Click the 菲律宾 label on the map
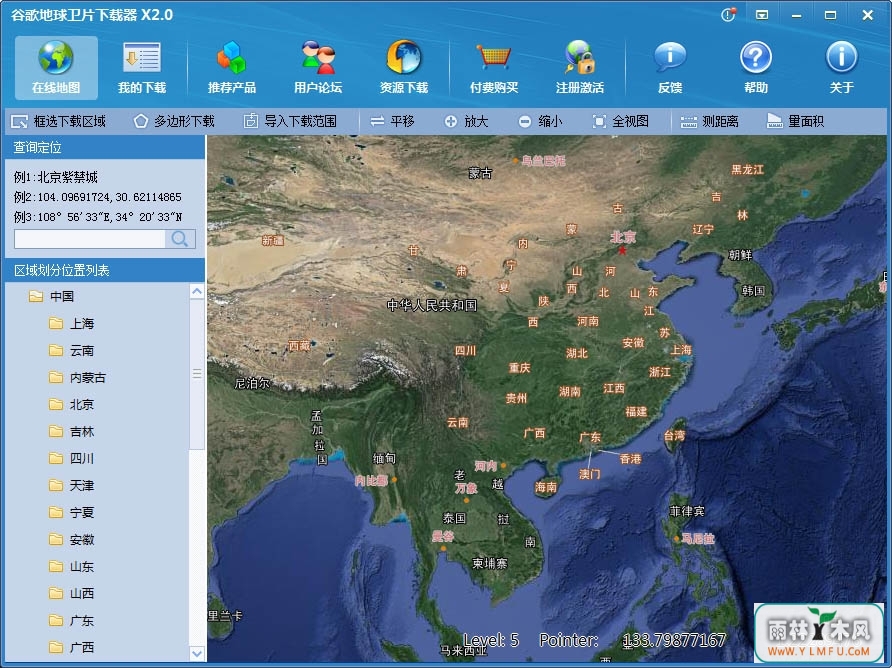The image size is (892, 668). (687, 511)
